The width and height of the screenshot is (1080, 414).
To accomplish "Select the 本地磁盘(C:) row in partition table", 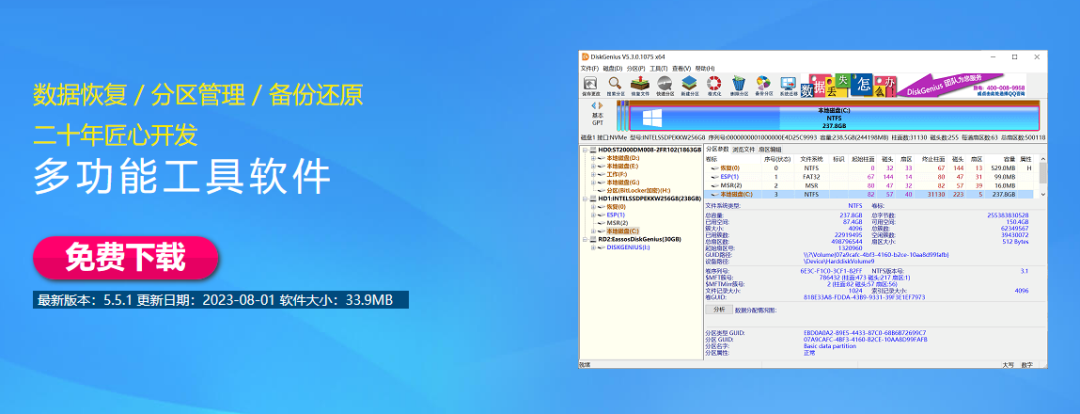I will click(x=871, y=195).
